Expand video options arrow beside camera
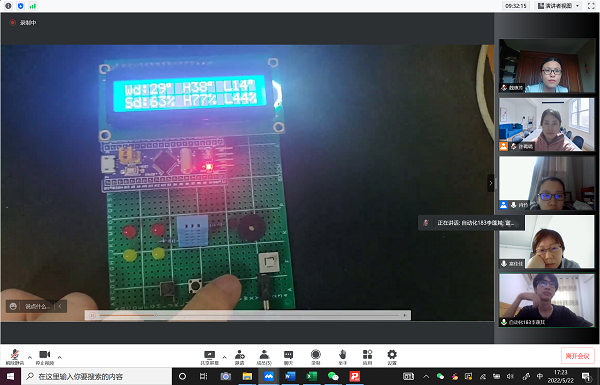Screen dimensions: 600x385 point(60,357)
